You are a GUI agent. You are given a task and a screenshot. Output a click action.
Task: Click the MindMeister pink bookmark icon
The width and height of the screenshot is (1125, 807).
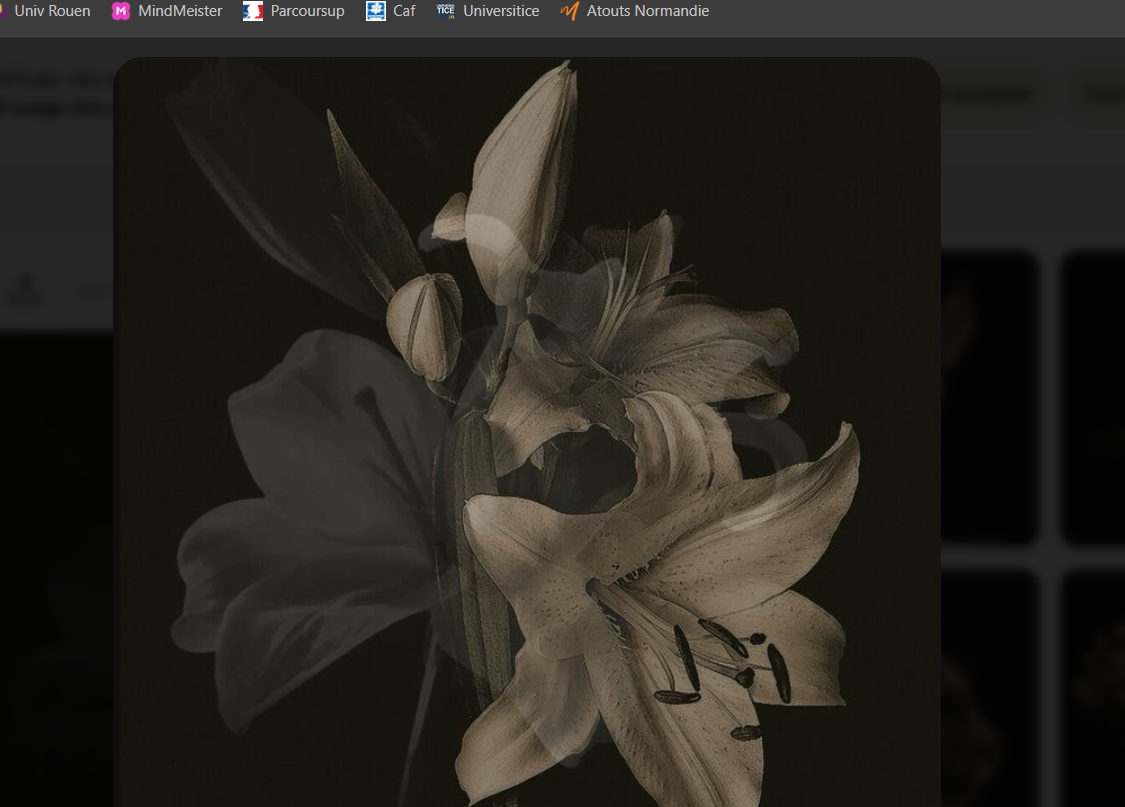[121, 11]
